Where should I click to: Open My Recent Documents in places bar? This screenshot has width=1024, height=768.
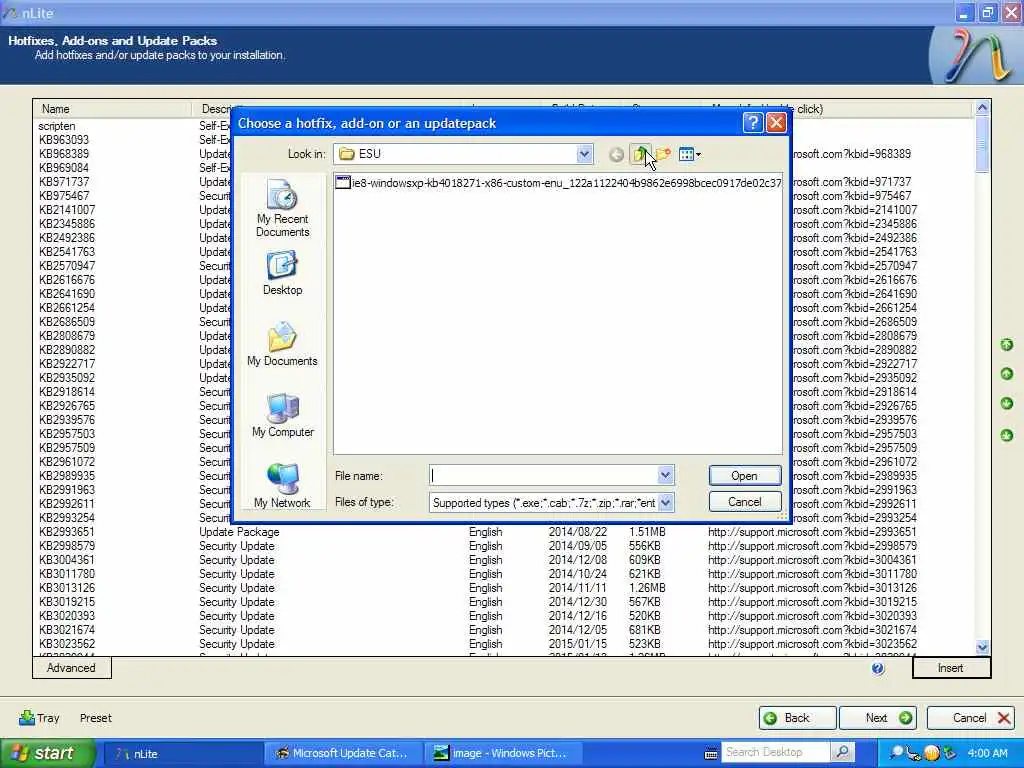(x=282, y=209)
